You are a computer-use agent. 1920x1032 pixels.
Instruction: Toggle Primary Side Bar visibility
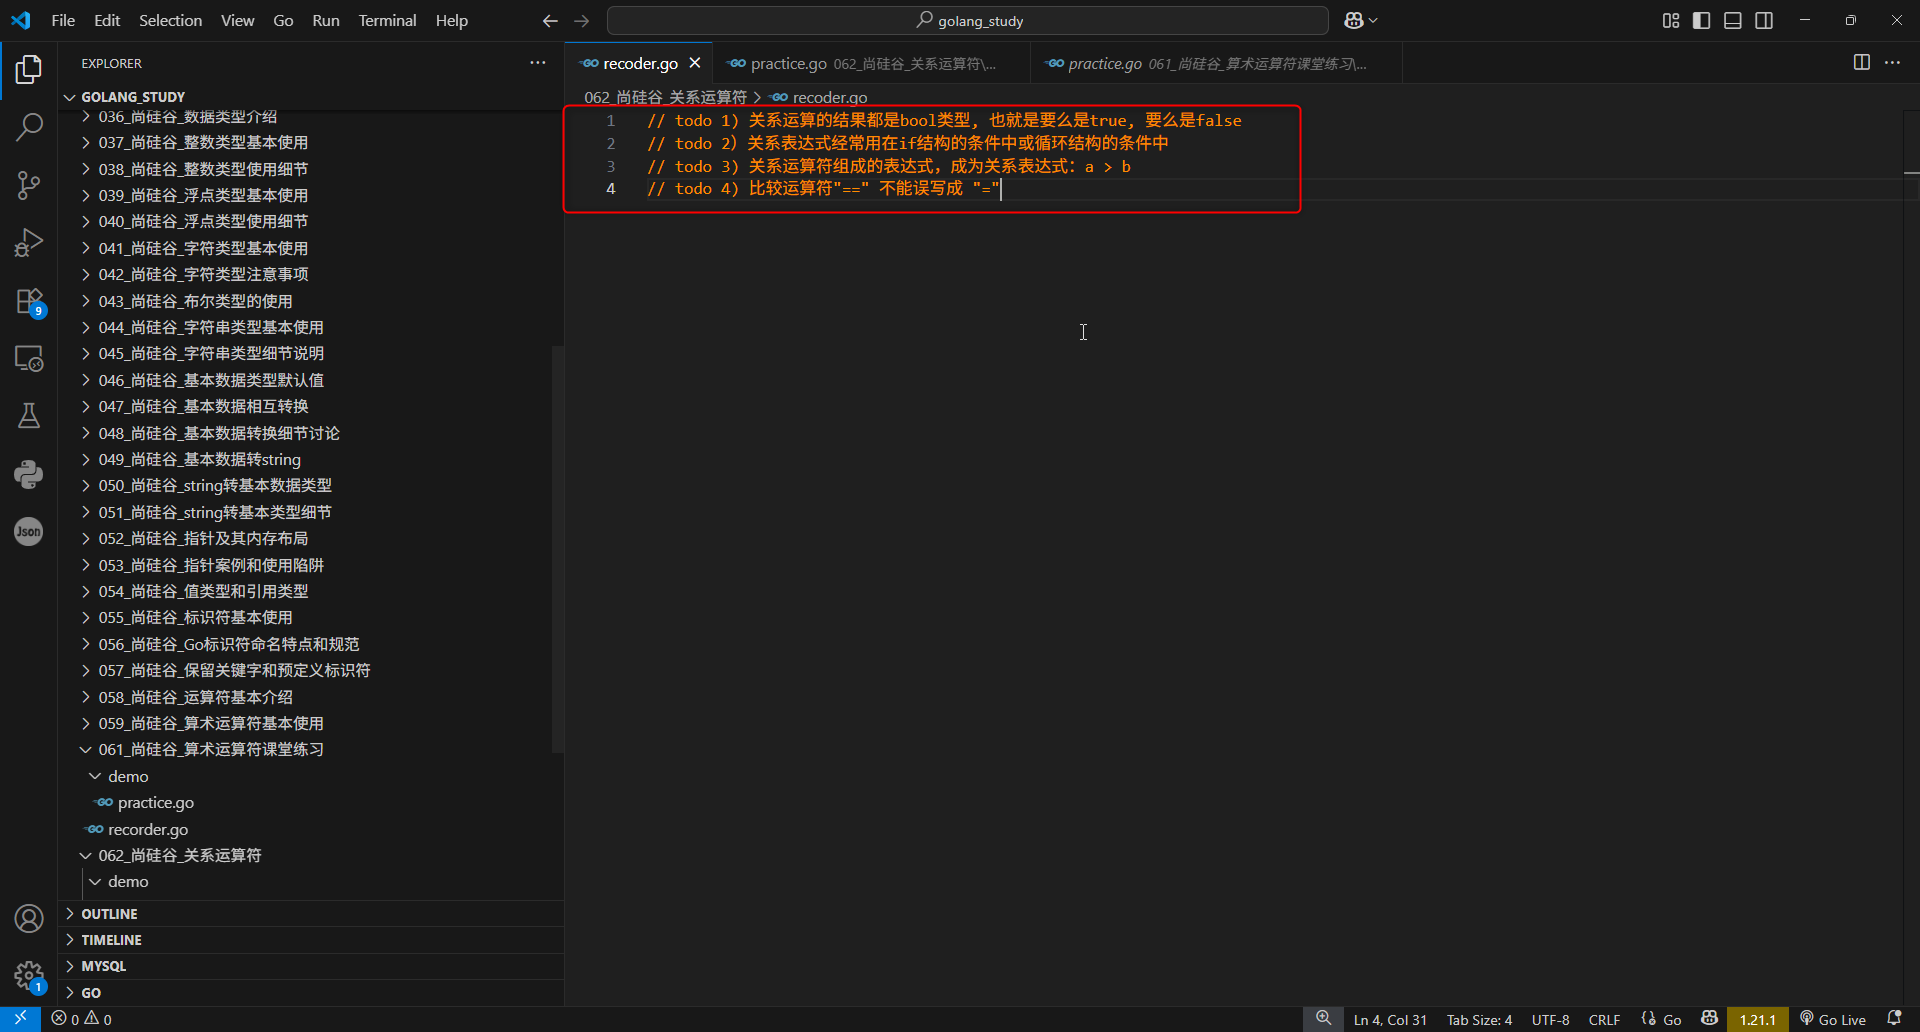point(1702,20)
